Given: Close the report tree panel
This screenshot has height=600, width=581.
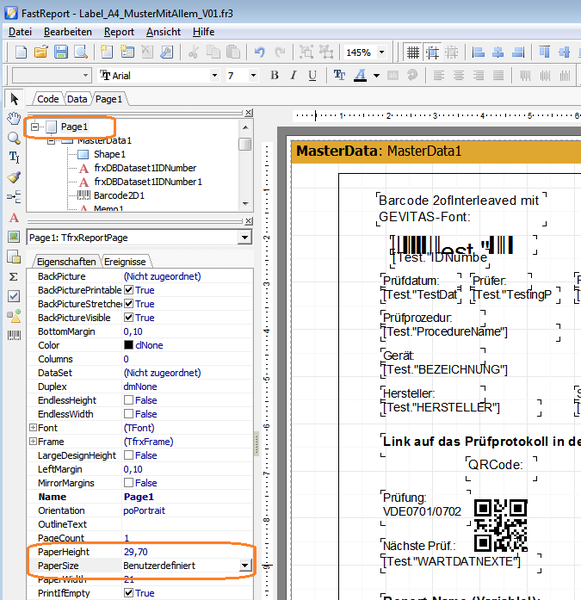Looking at the screenshot, I should (249, 112).
